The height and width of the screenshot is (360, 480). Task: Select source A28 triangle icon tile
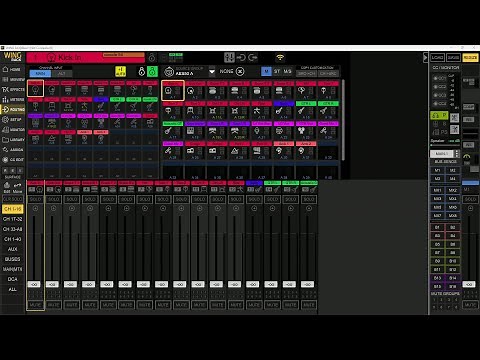click(x=239, y=151)
